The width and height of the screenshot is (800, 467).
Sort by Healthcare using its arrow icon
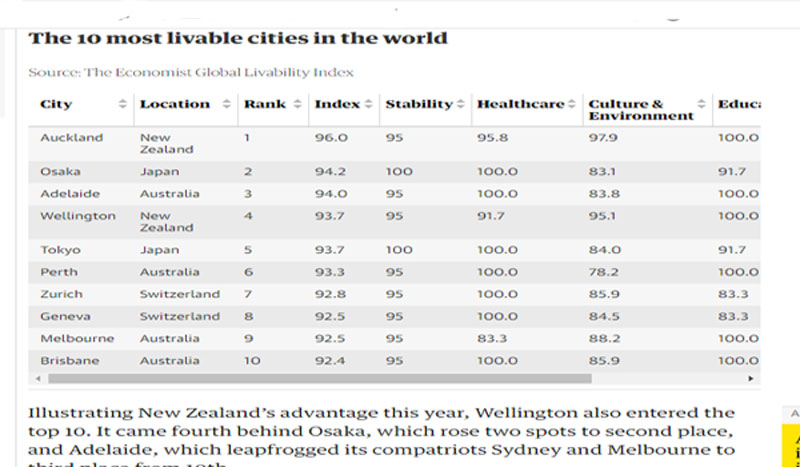[x=572, y=105]
